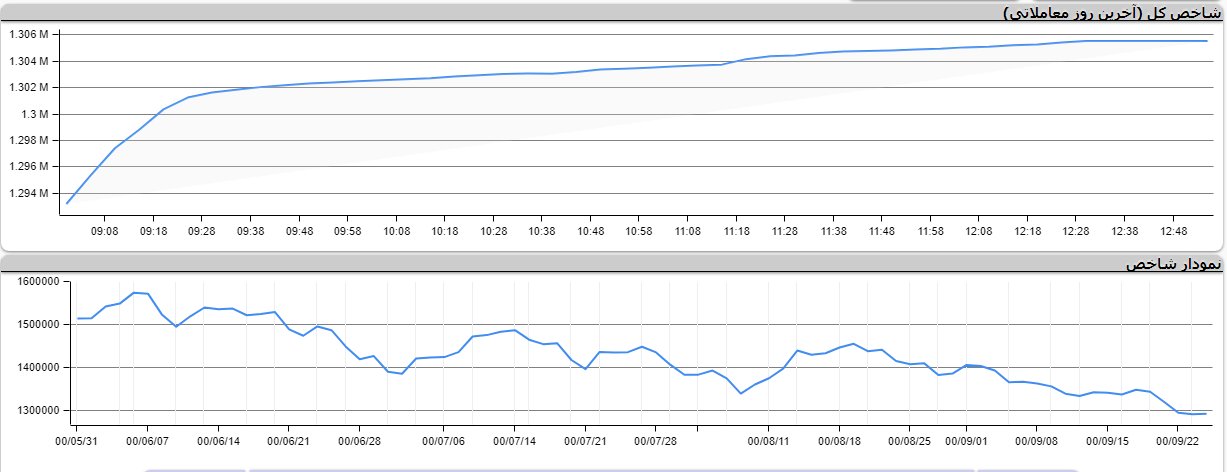Image resolution: width=1227 pixels, height=472 pixels.
Task: Select the 10:38 time axis label
Action: click(x=541, y=231)
